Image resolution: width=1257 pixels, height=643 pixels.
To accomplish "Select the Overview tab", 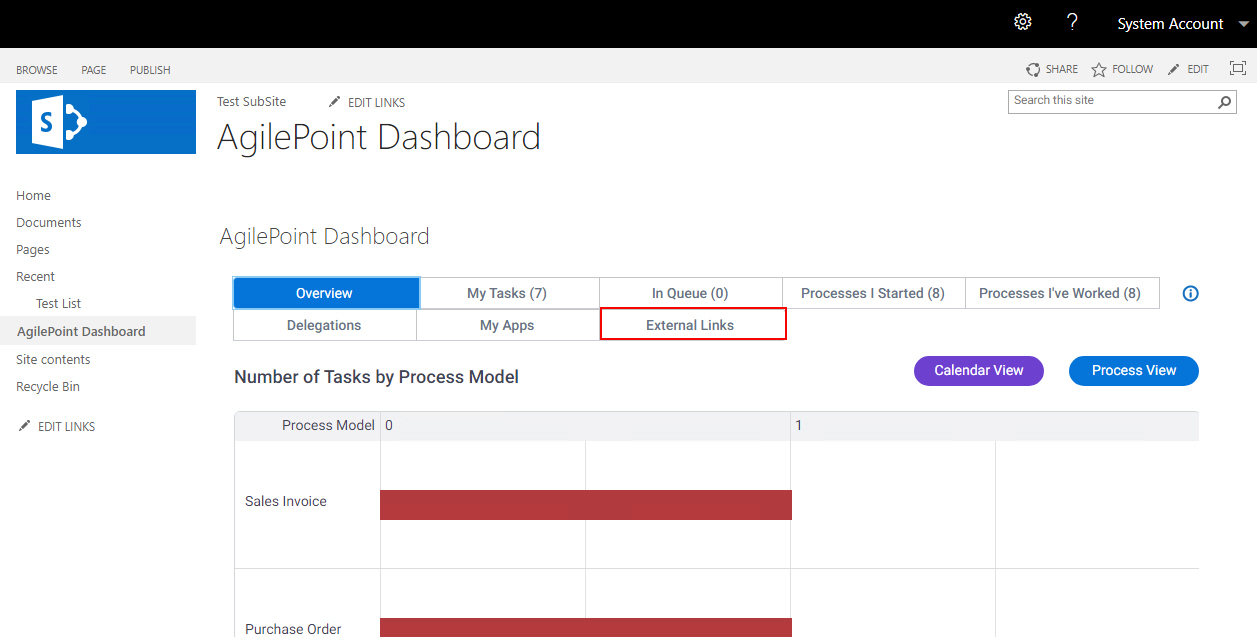I will pos(326,293).
